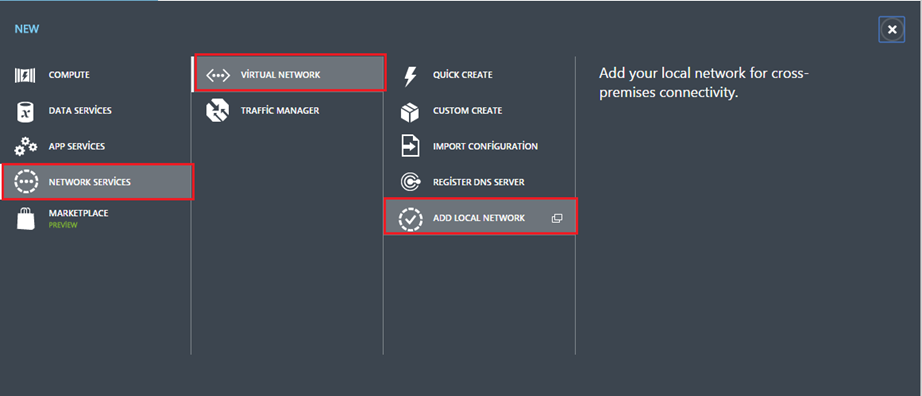Click the App Services gears icon

click(25, 147)
